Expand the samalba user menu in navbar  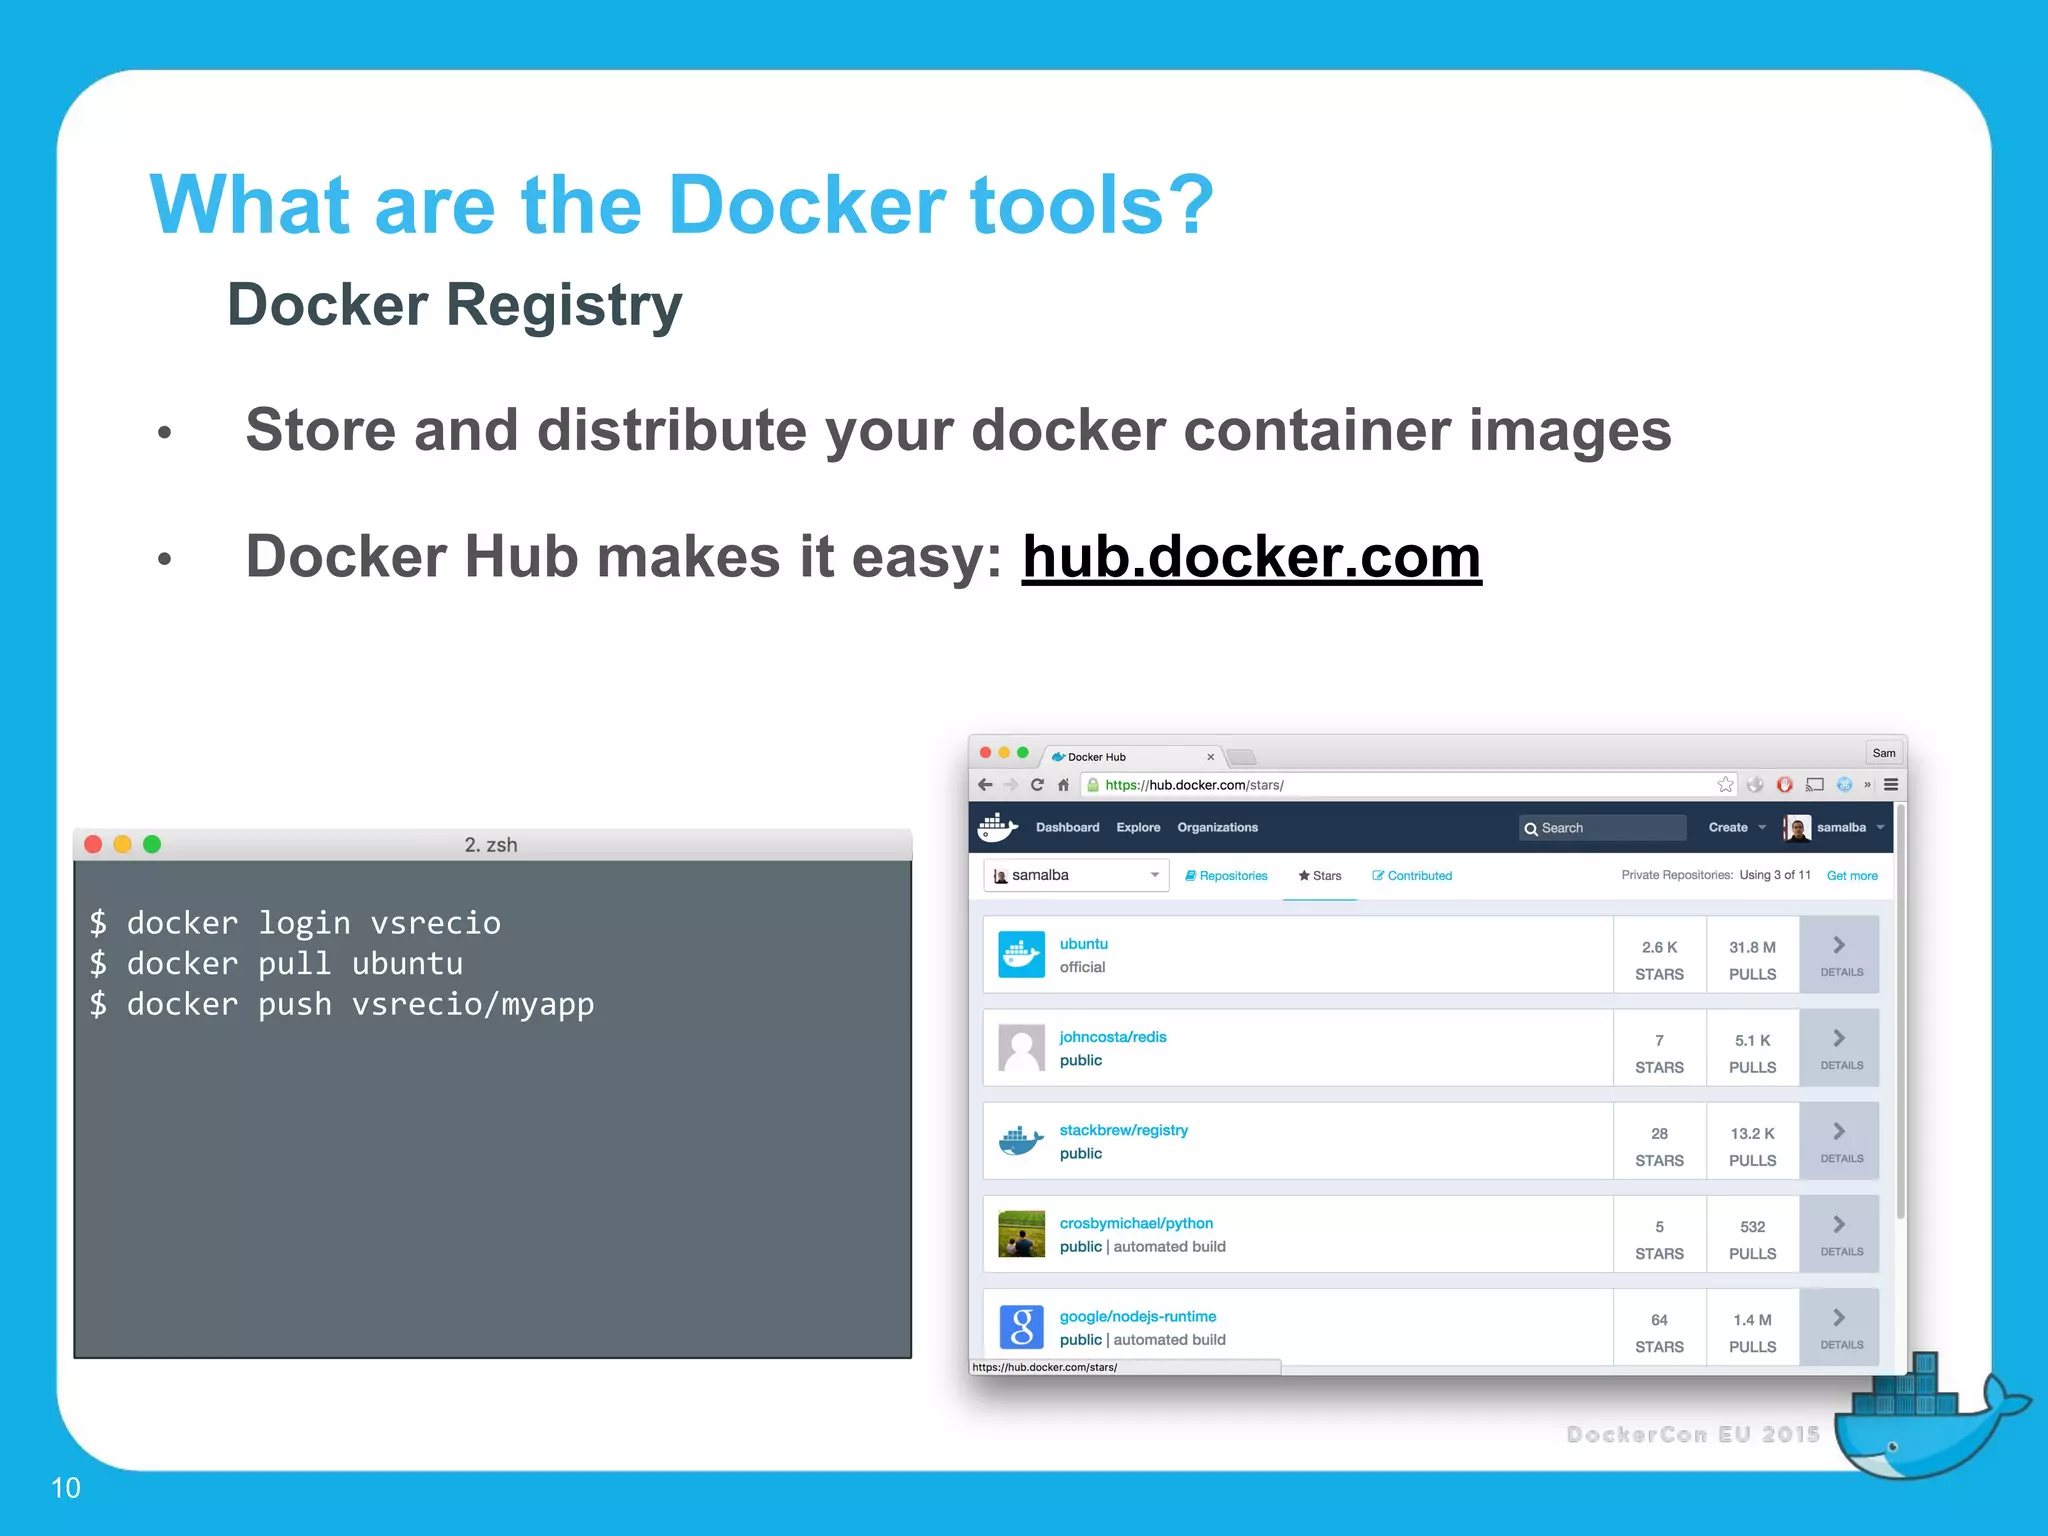click(1851, 828)
